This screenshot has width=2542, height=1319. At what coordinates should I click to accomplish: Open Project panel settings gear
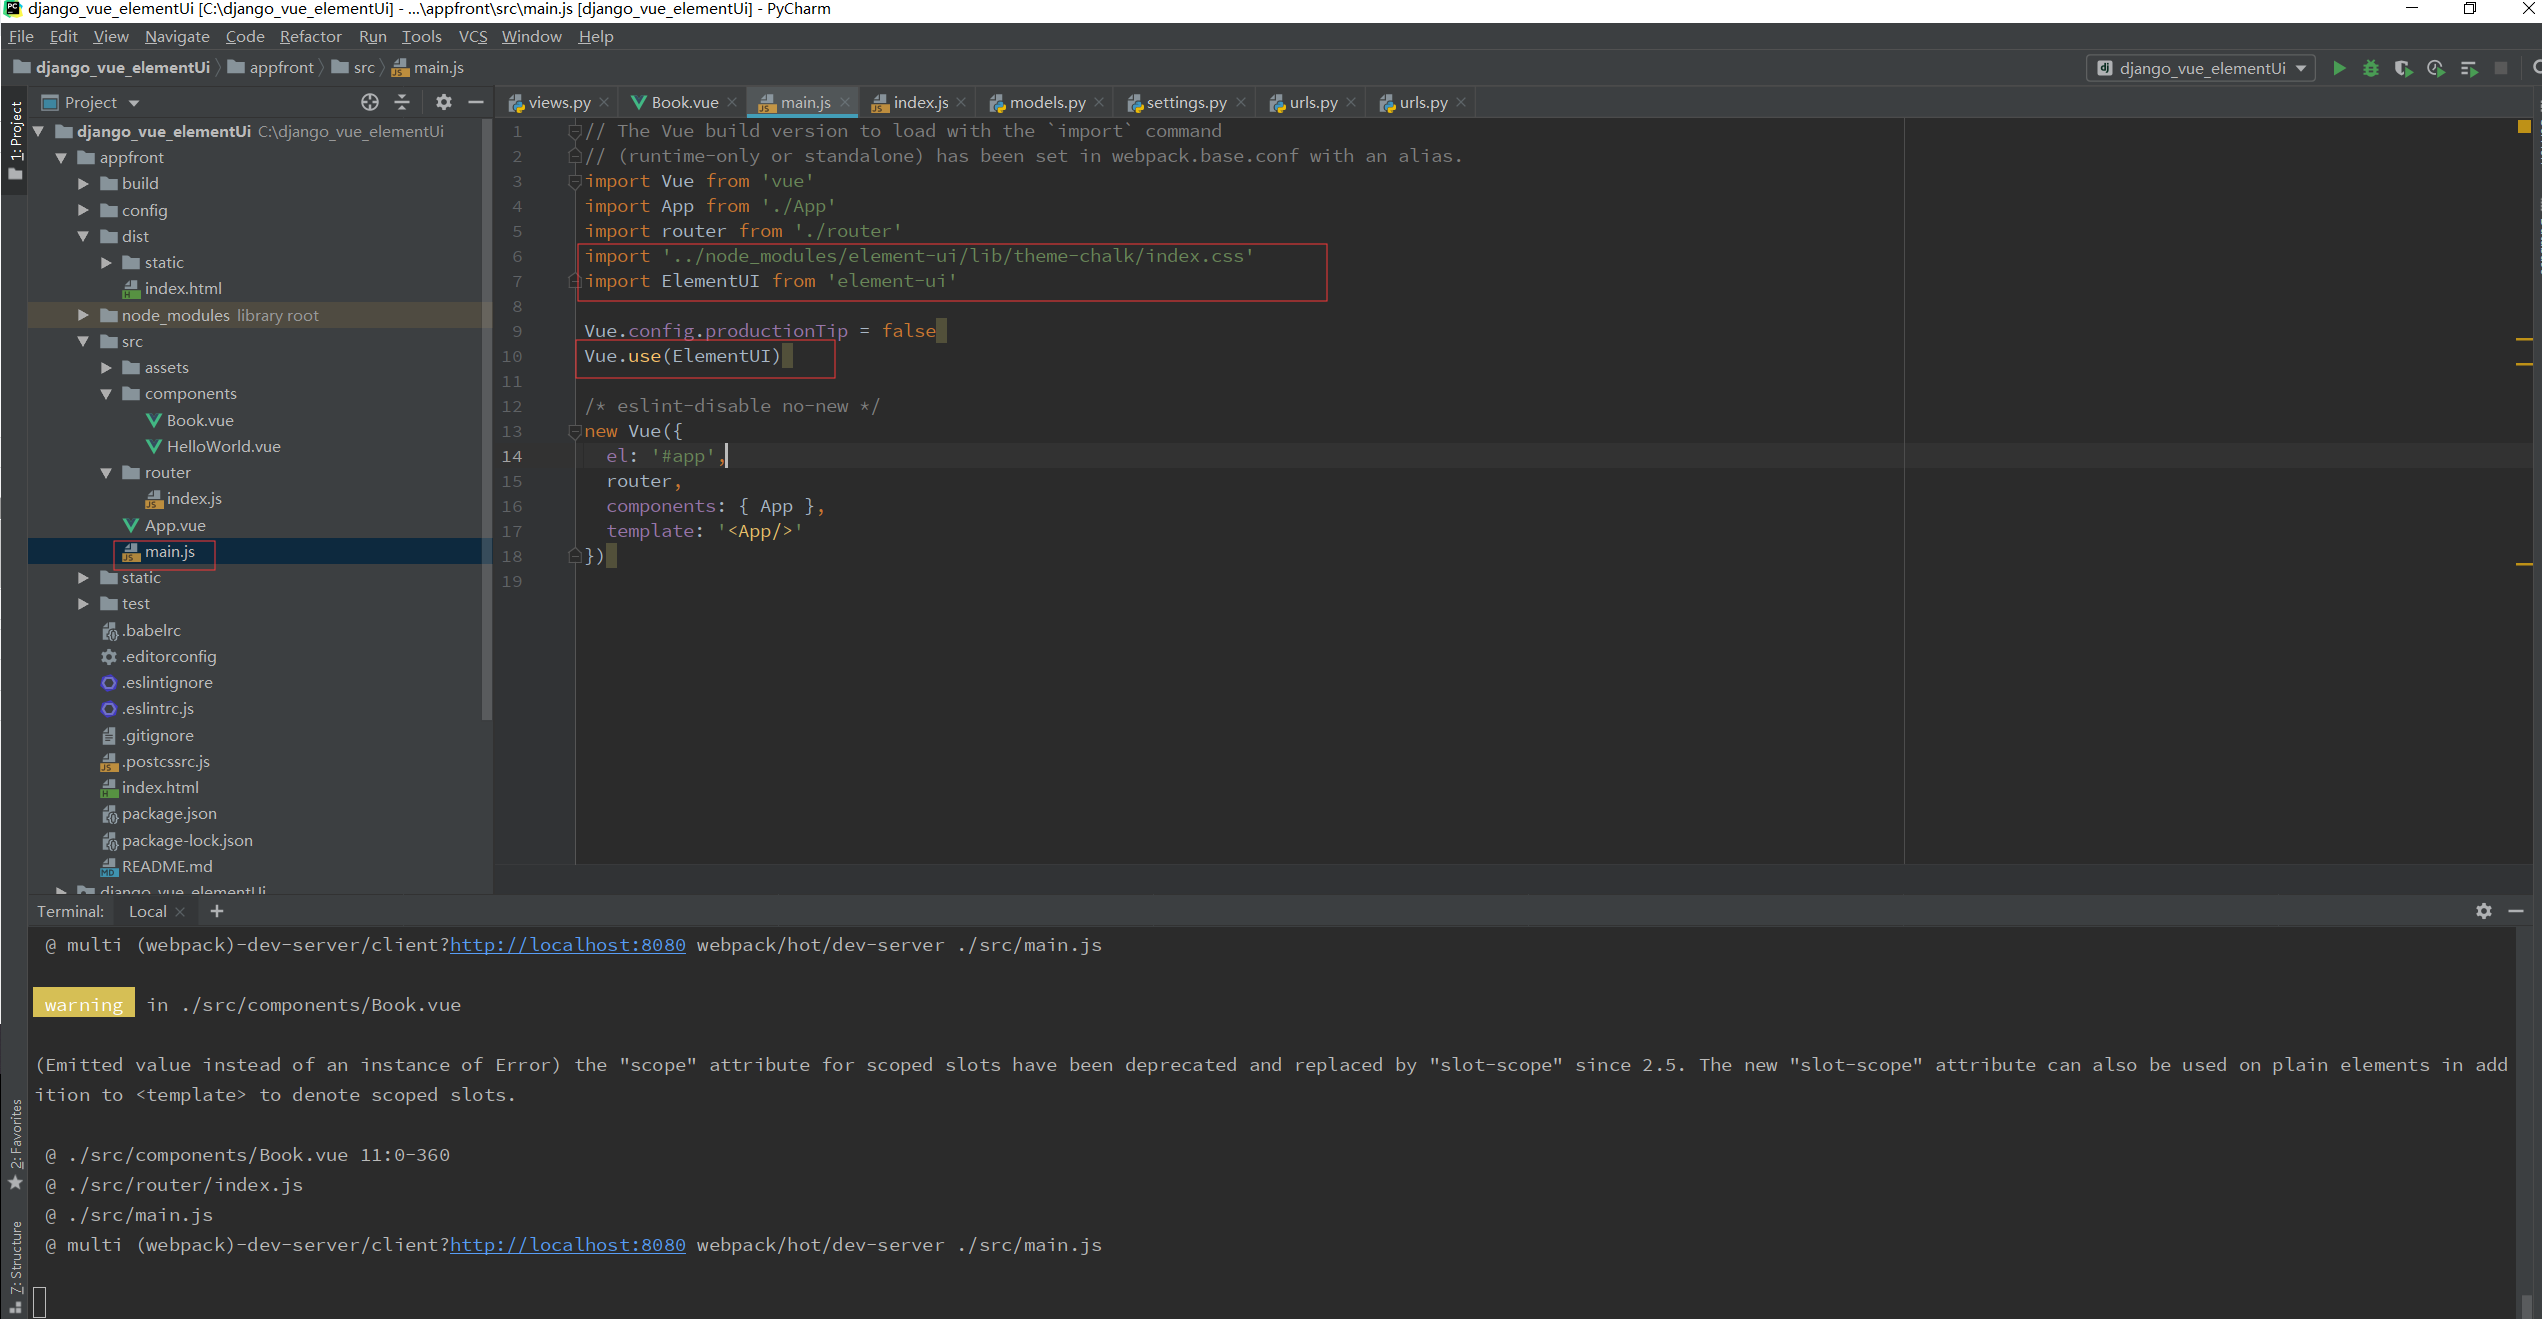(x=444, y=102)
